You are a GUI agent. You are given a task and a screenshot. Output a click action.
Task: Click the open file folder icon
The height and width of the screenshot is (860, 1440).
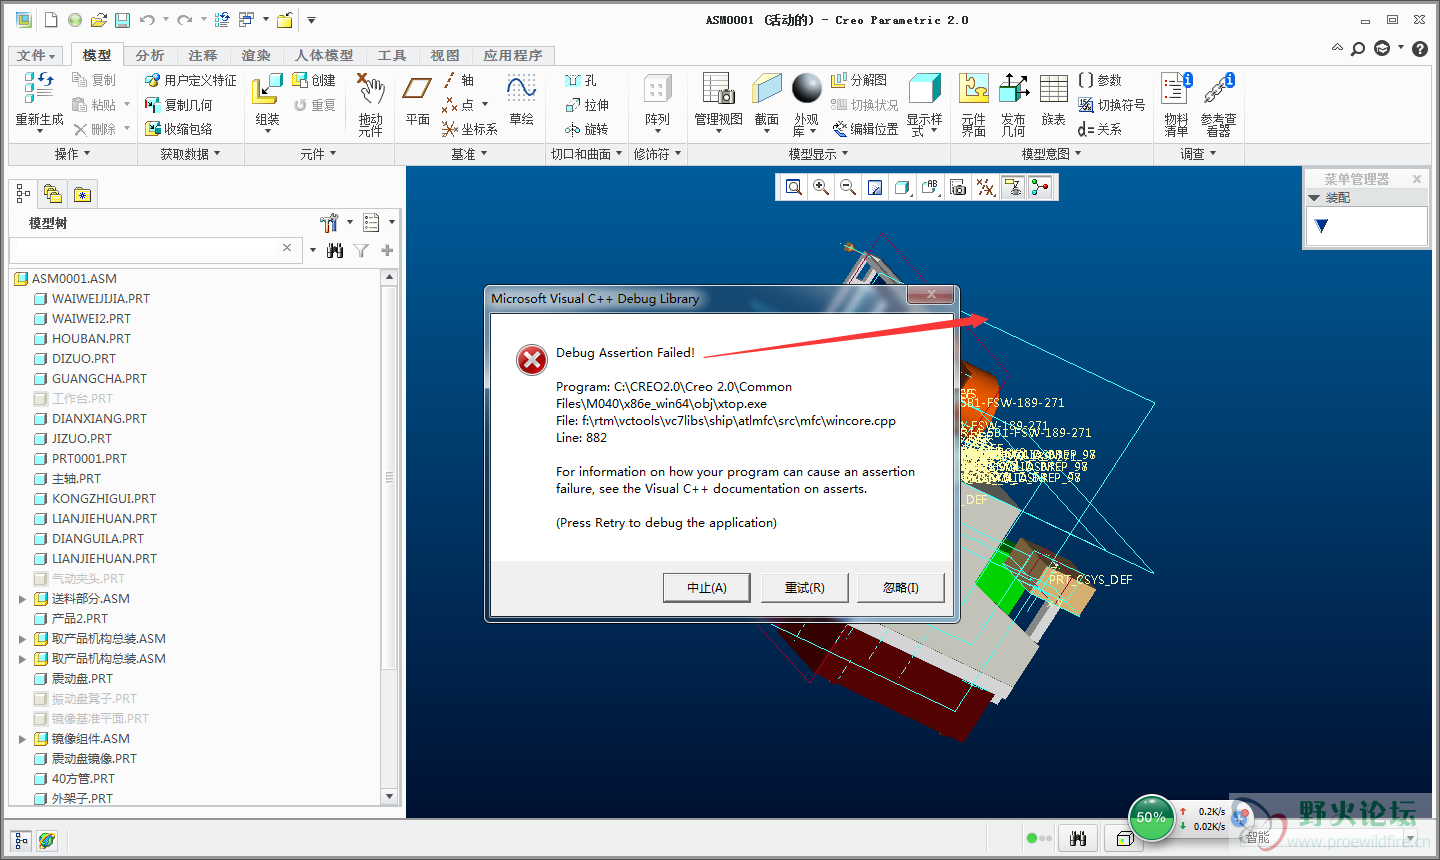98,20
